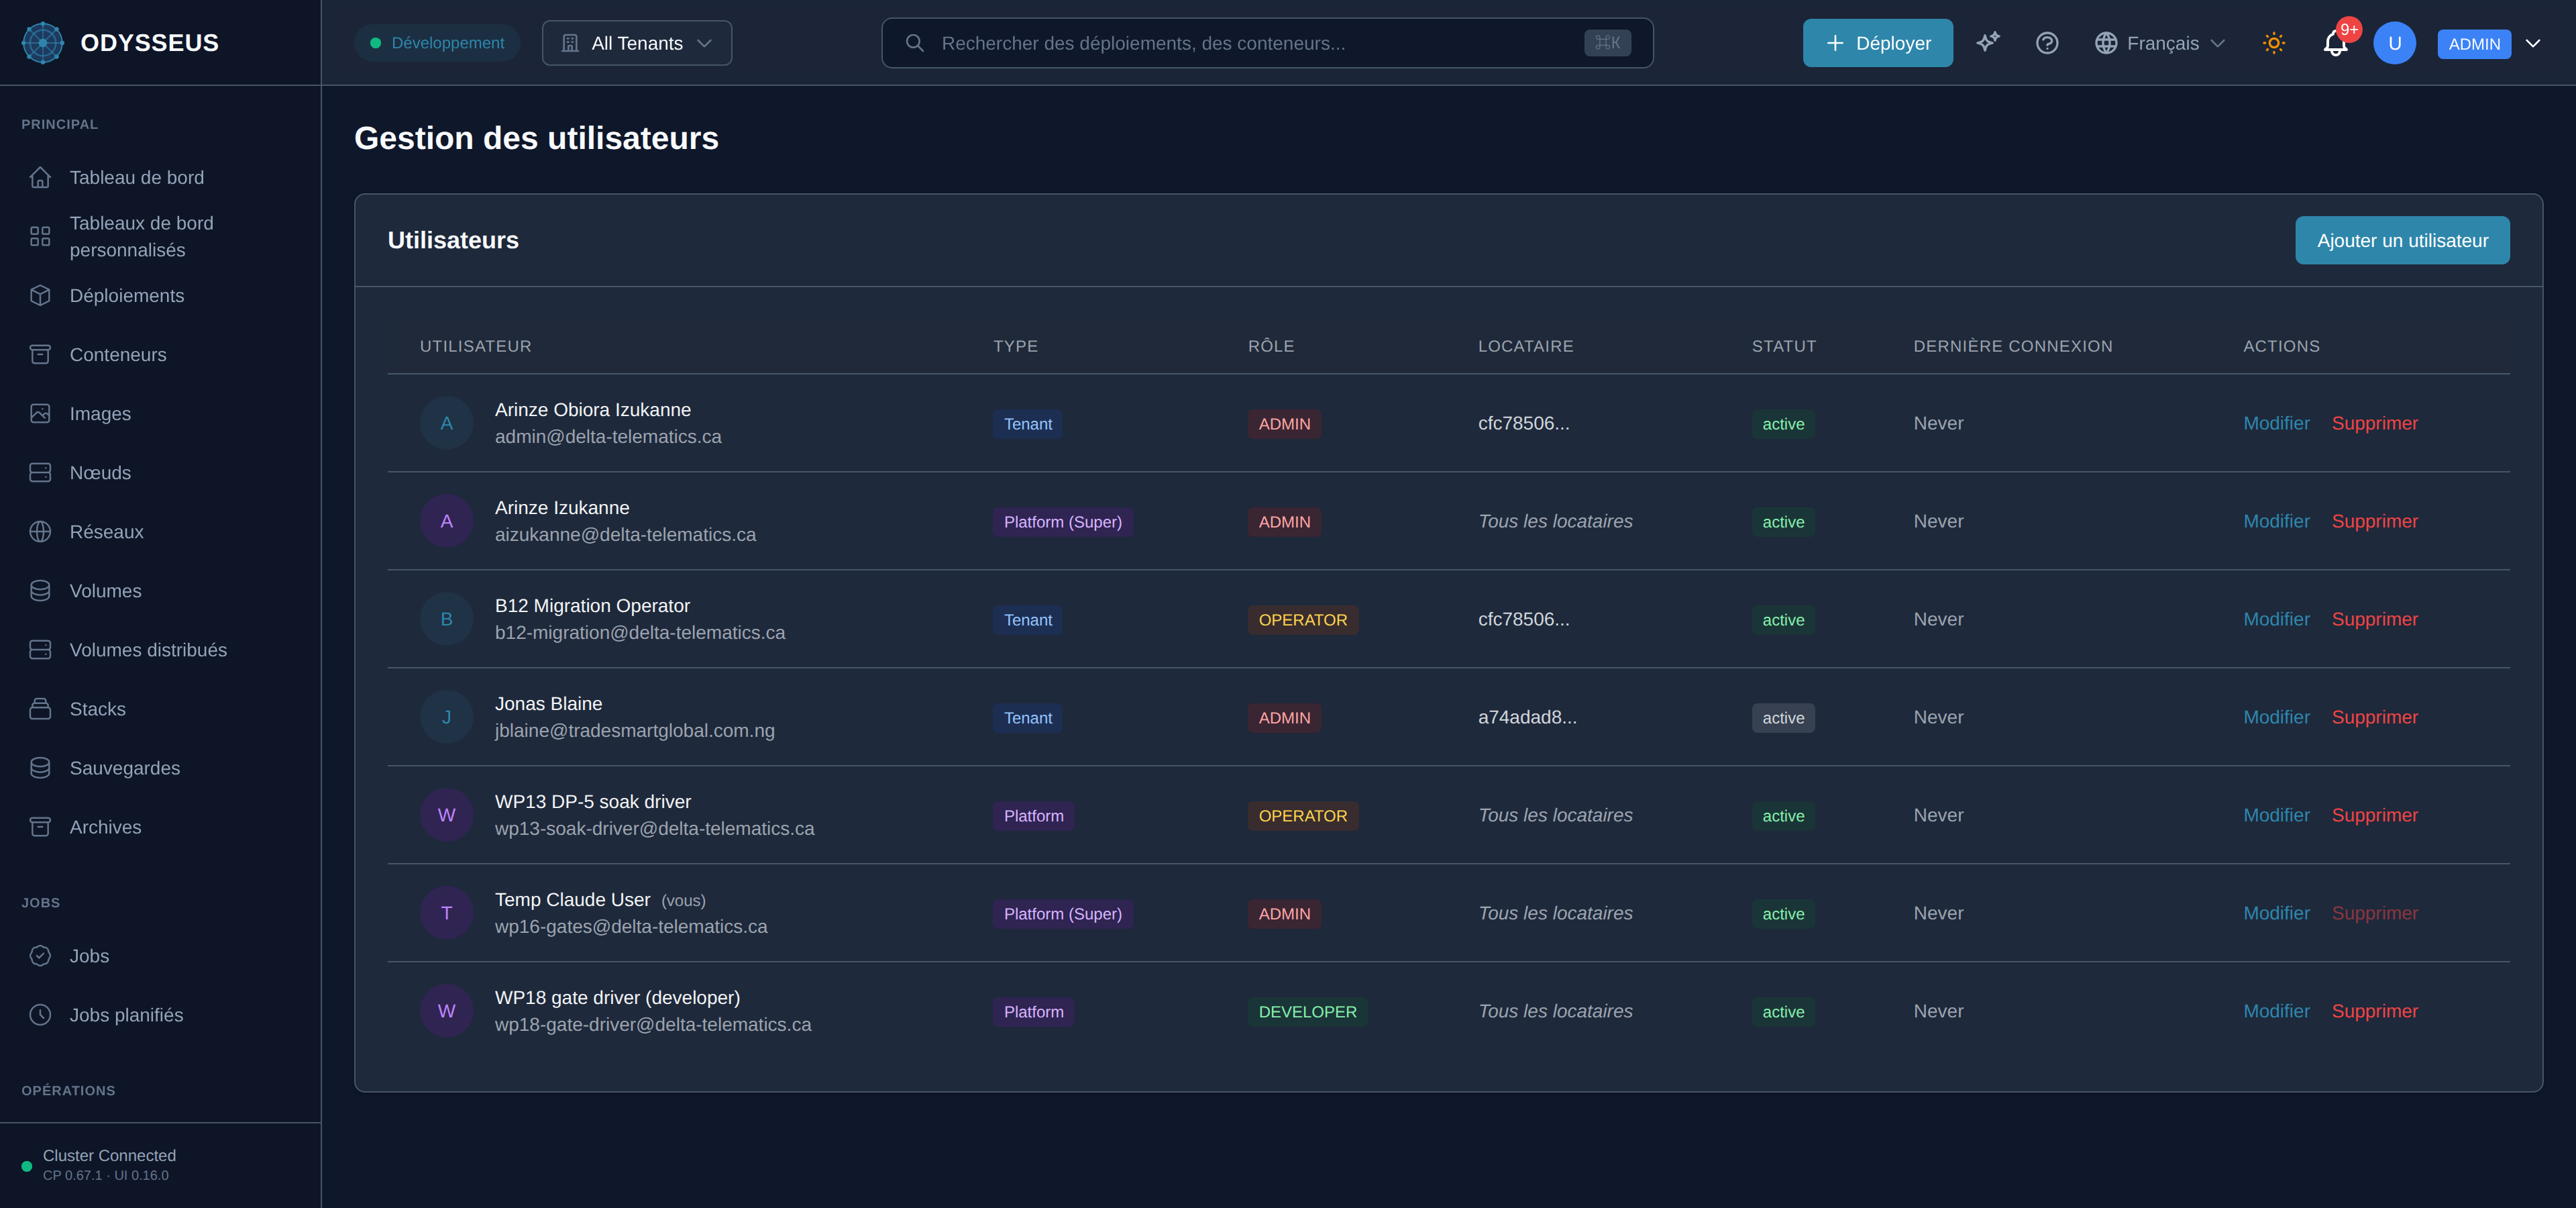
Task: Click Modifier for Jonas Blaine
Action: click(2276, 717)
